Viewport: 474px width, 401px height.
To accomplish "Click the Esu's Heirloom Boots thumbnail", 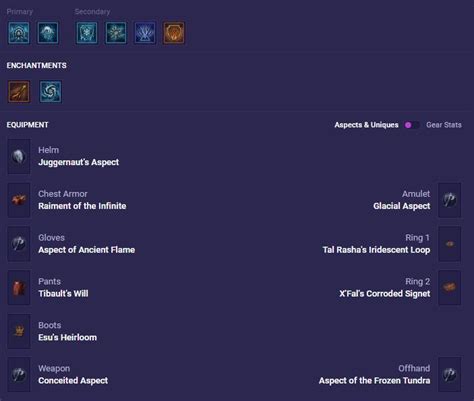I will (x=19, y=331).
